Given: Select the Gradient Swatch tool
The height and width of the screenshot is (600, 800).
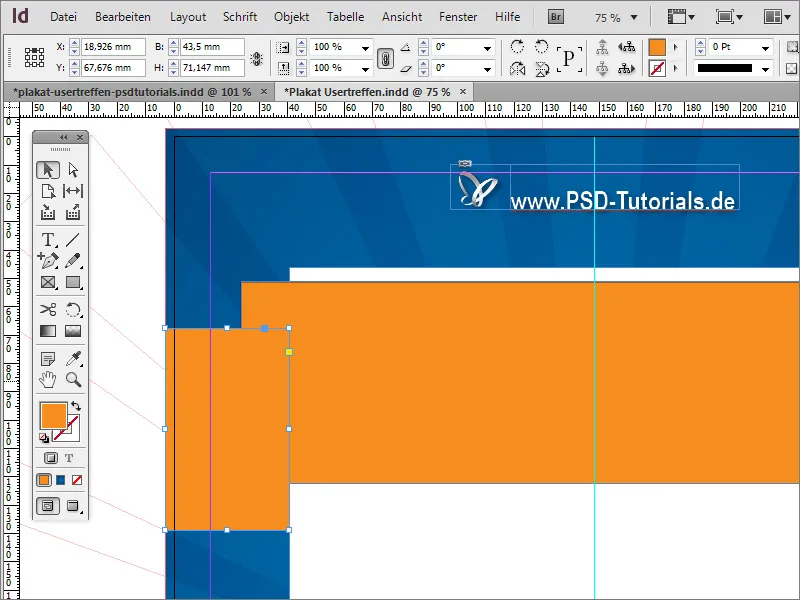Looking at the screenshot, I should [48, 331].
